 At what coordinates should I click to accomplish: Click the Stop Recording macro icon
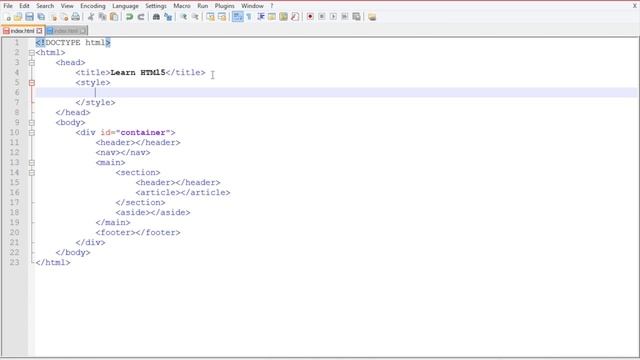(x=322, y=17)
